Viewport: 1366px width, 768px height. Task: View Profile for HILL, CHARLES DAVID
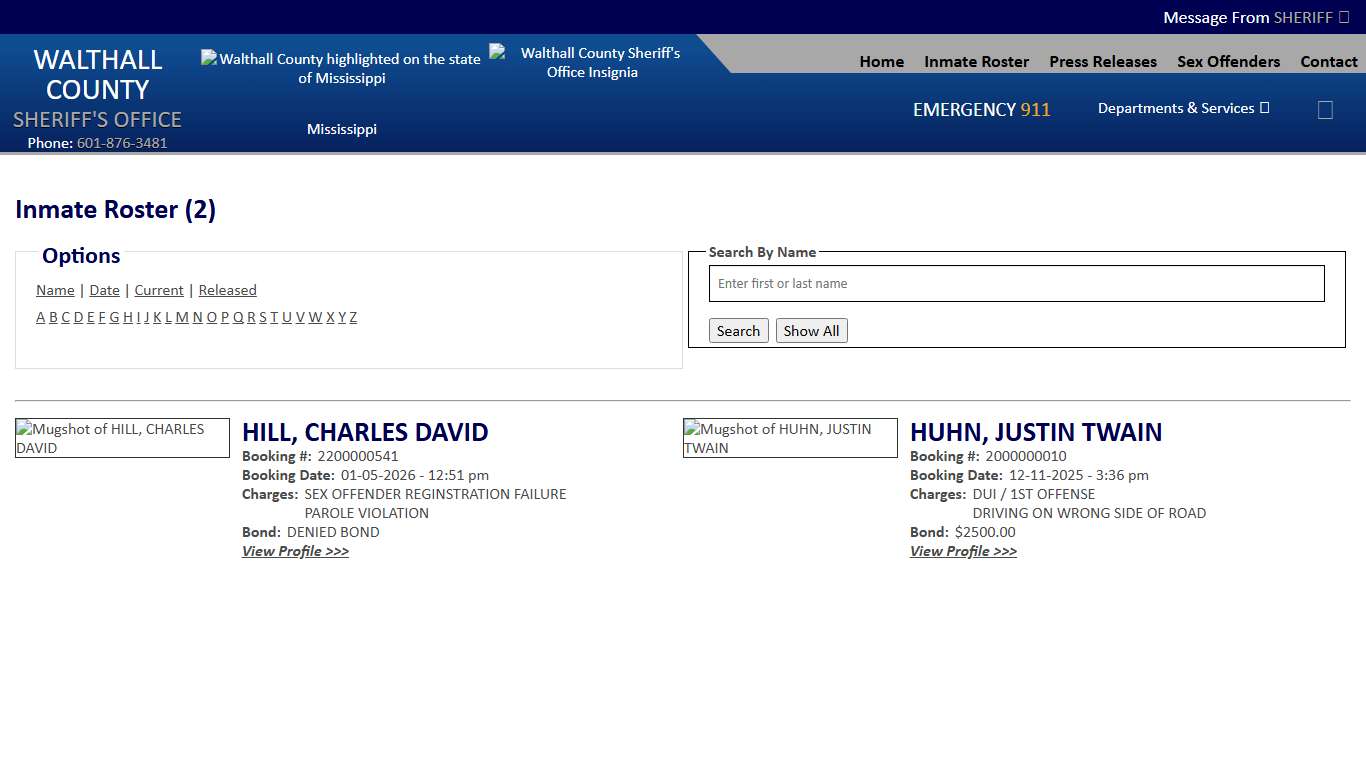(x=295, y=551)
